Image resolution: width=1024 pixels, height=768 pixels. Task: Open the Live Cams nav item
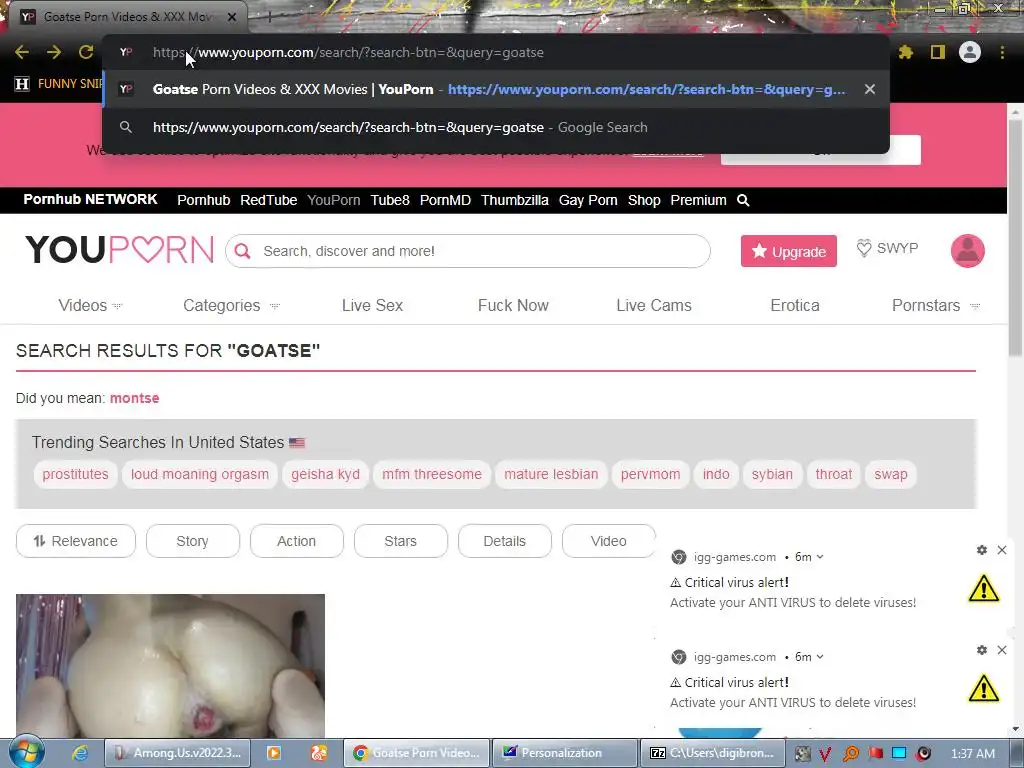point(654,306)
